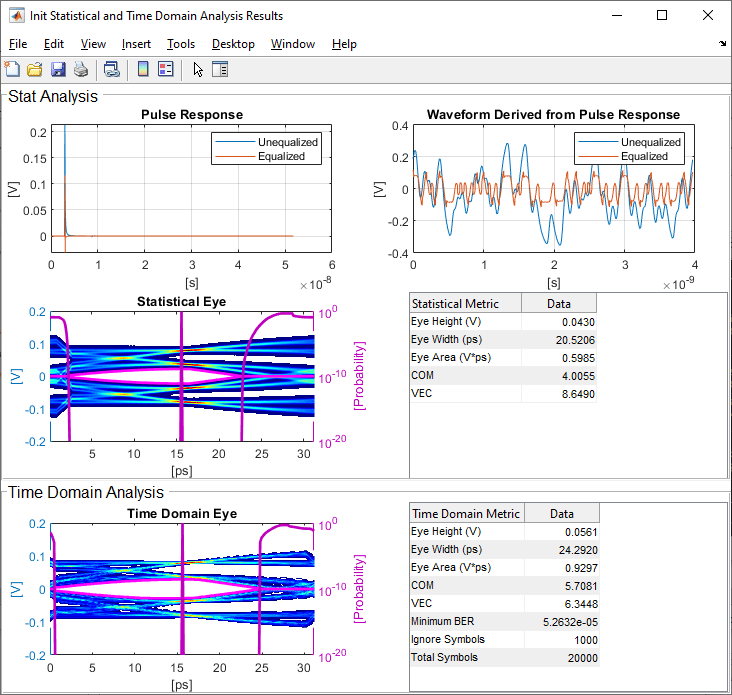
Task: Expand the Desktop menu
Action: (233, 44)
